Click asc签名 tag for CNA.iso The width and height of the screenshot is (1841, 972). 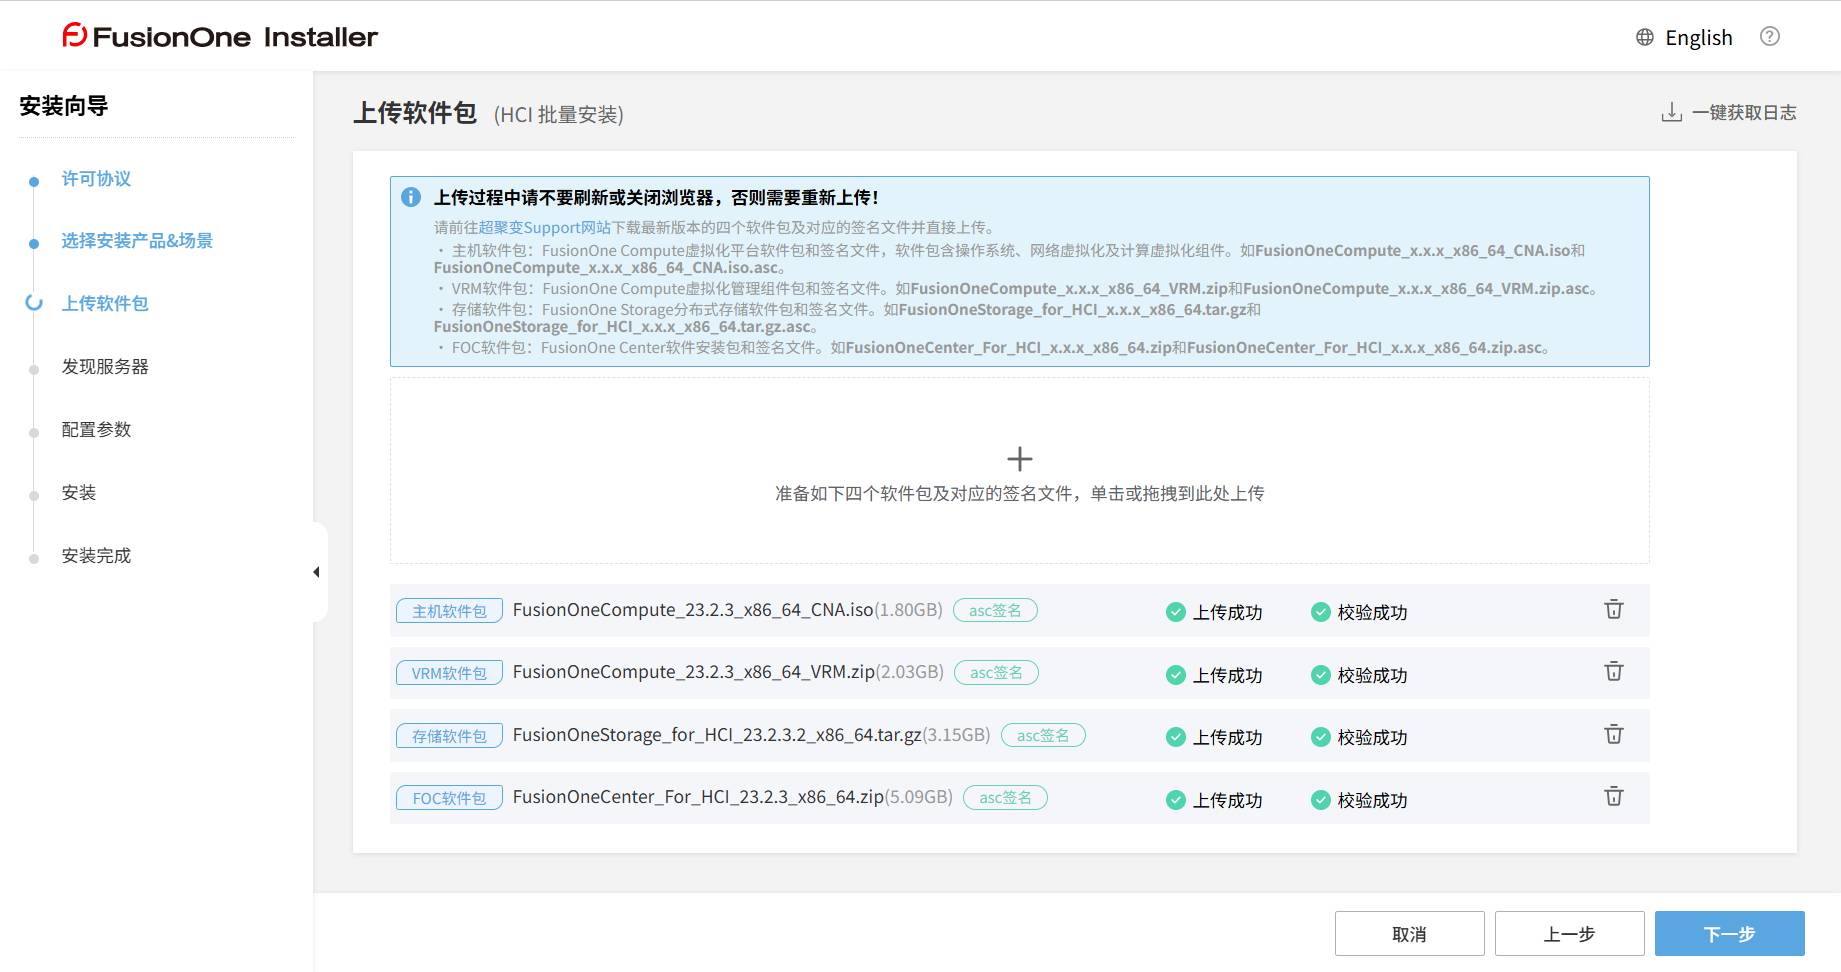(x=995, y=610)
